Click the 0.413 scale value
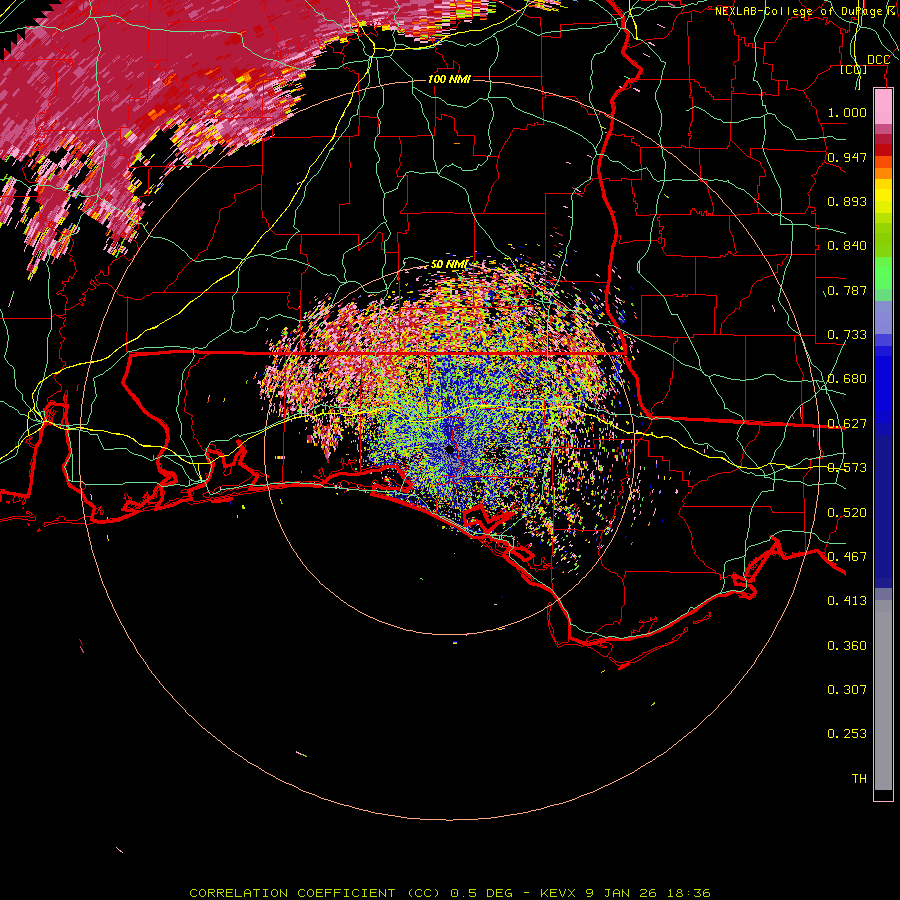Image resolution: width=900 pixels, height=900 pixels. (x=847, y=601)
